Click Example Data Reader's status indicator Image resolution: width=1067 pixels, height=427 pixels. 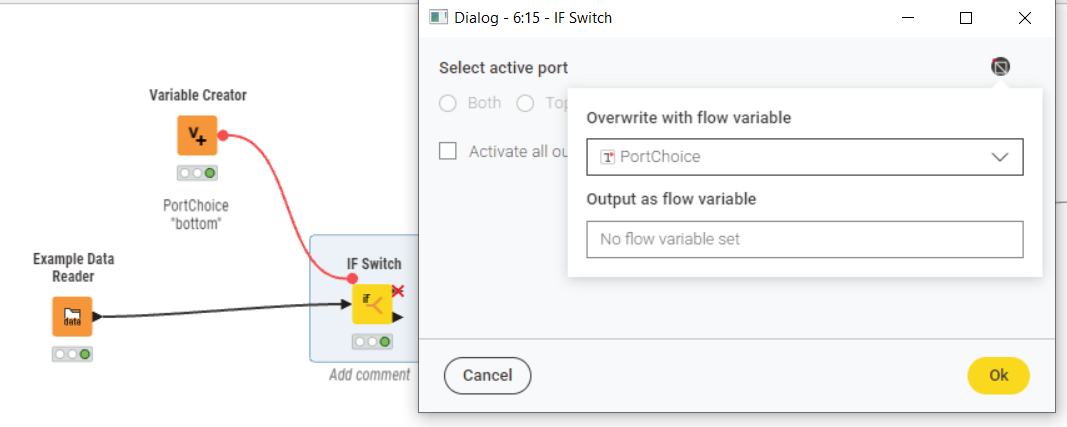[72, 354]
